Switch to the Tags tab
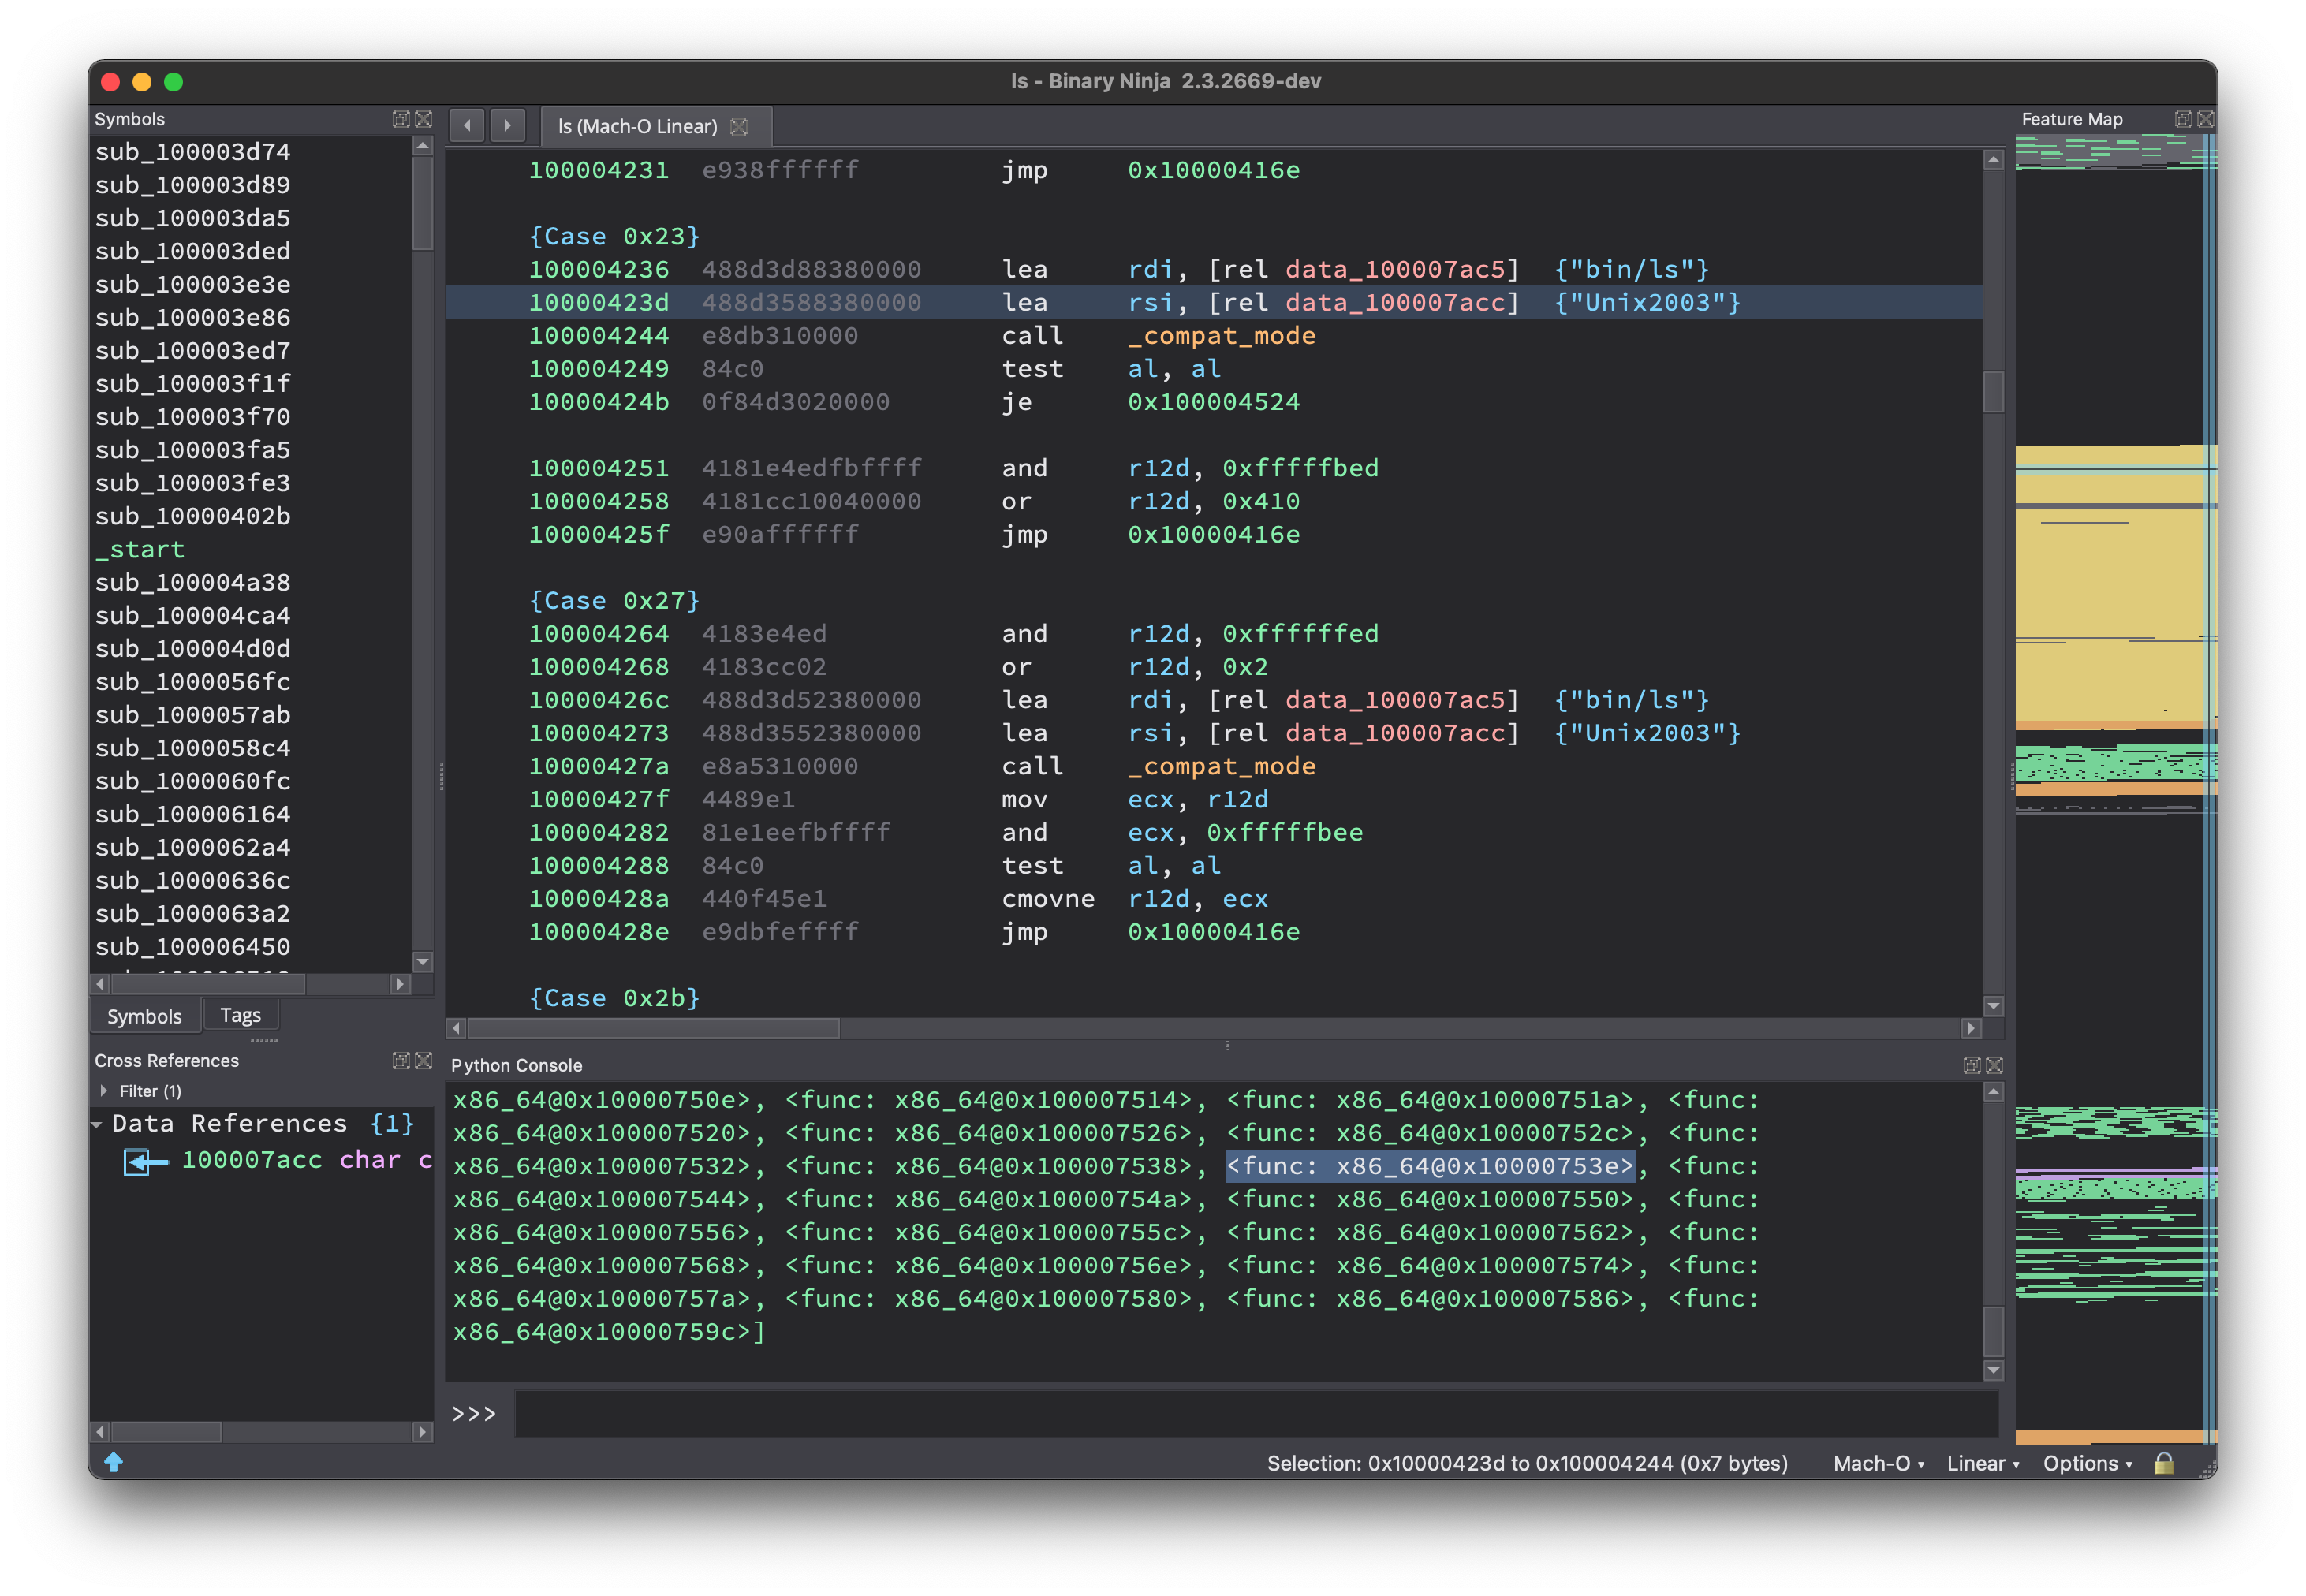The image size is (2306, 1596). [240, 1015]
